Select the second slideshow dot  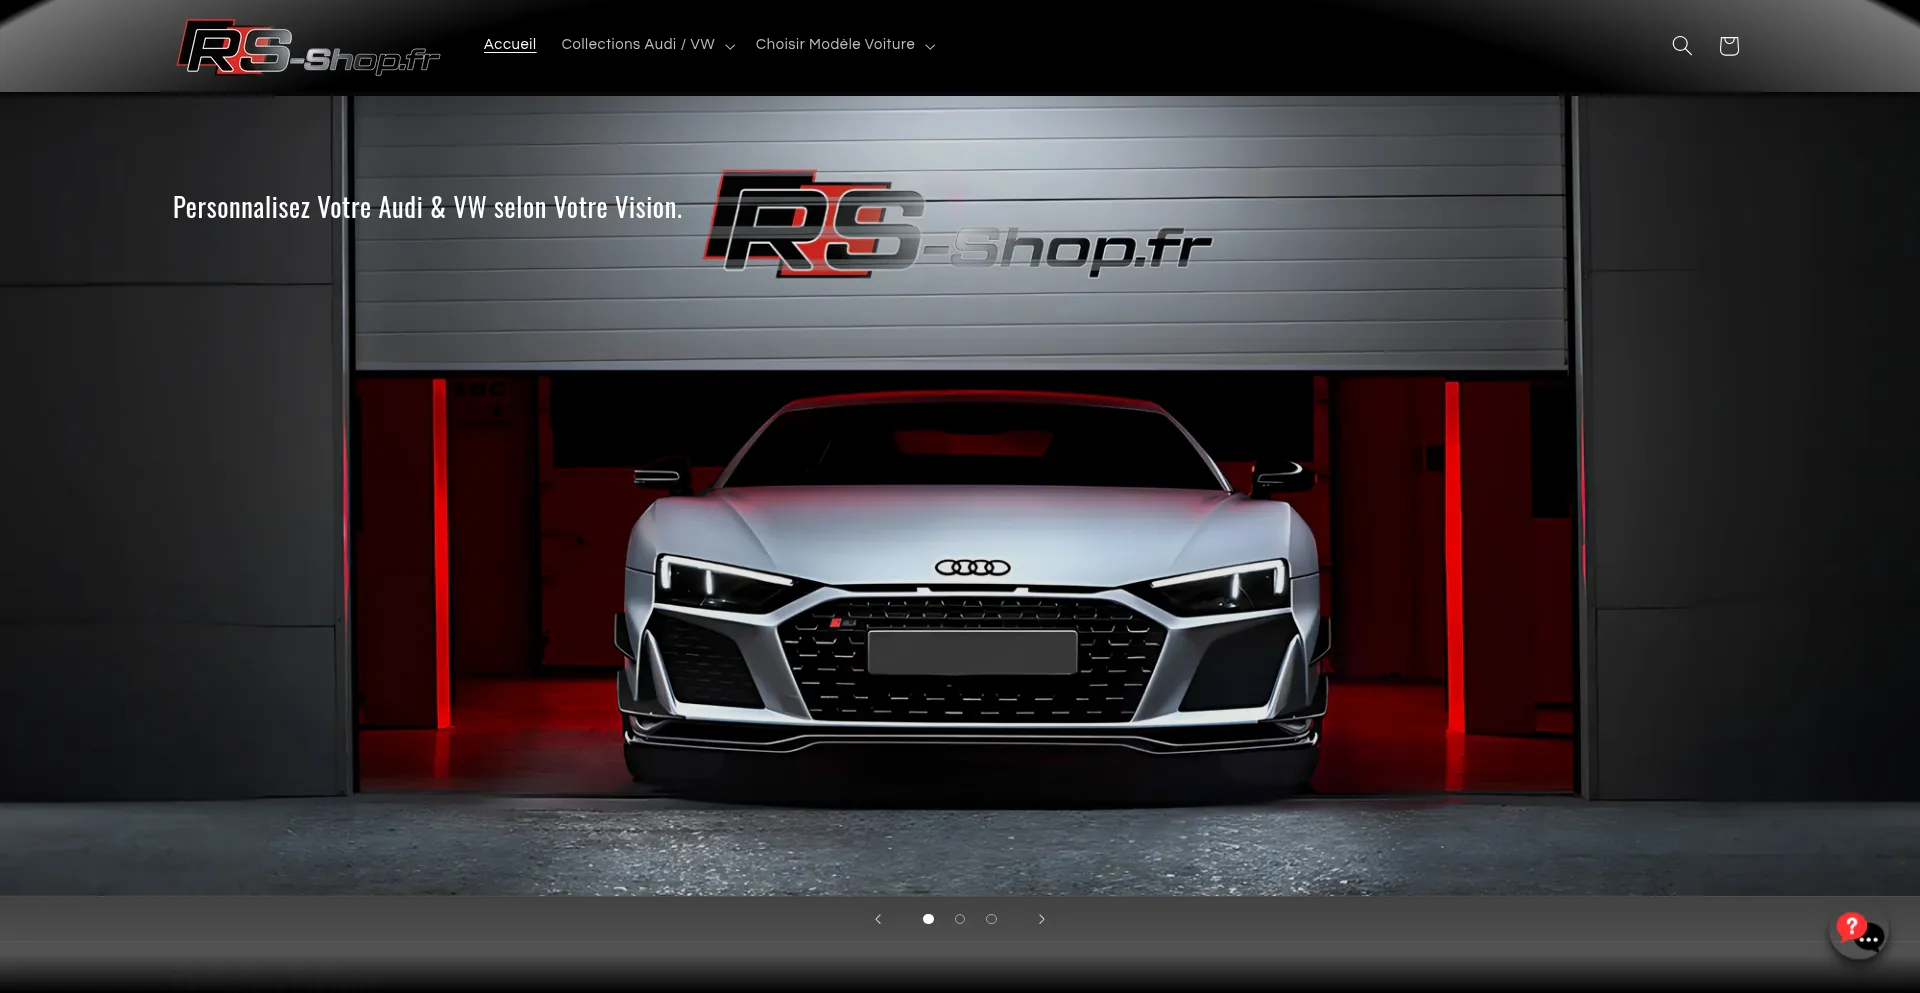tap(960, 919)
